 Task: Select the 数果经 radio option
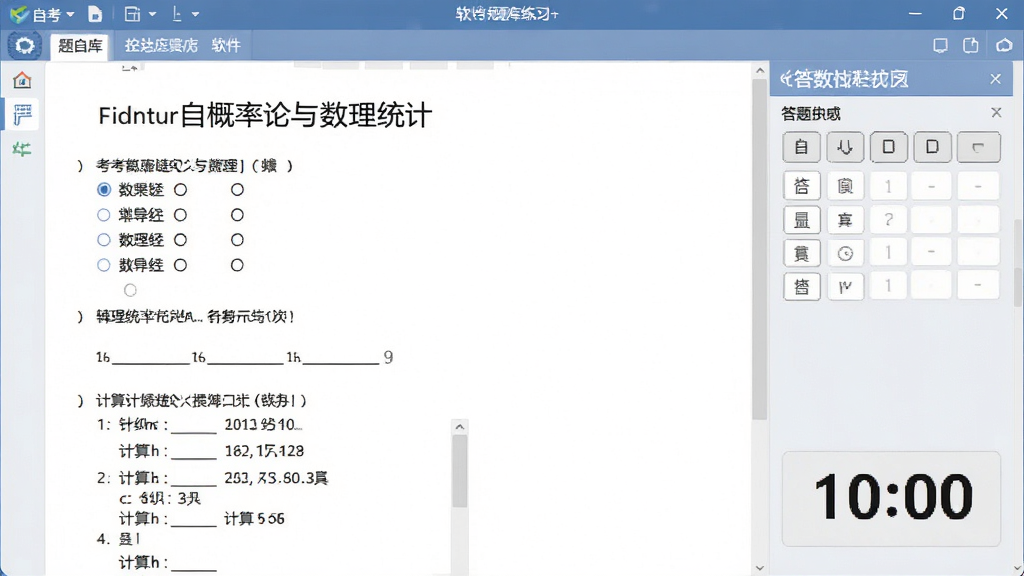click(x=104, y=189)
